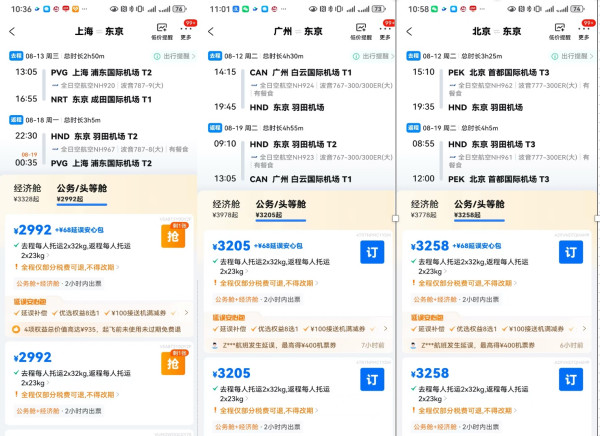This screenshot has width=600, height=436.
Task: Expand refund rule 不得改期 on first ¥3205 fare
Action: (266, 283)
